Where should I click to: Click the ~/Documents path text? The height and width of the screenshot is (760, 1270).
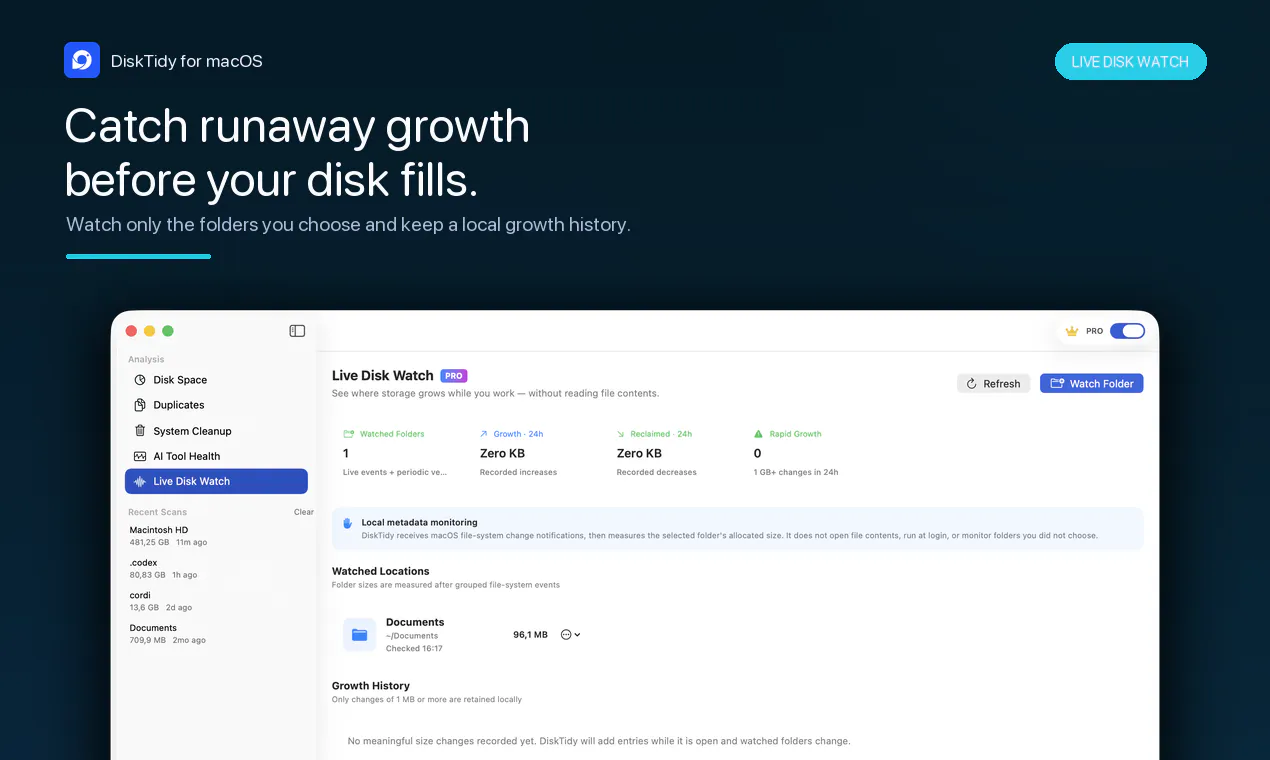click(x=412, y=636)
